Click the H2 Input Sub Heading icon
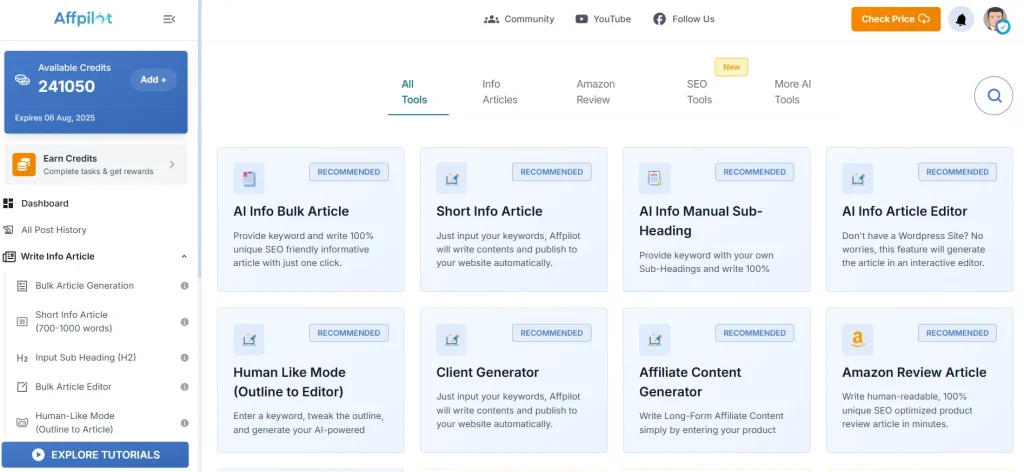 tap(22, 358)
